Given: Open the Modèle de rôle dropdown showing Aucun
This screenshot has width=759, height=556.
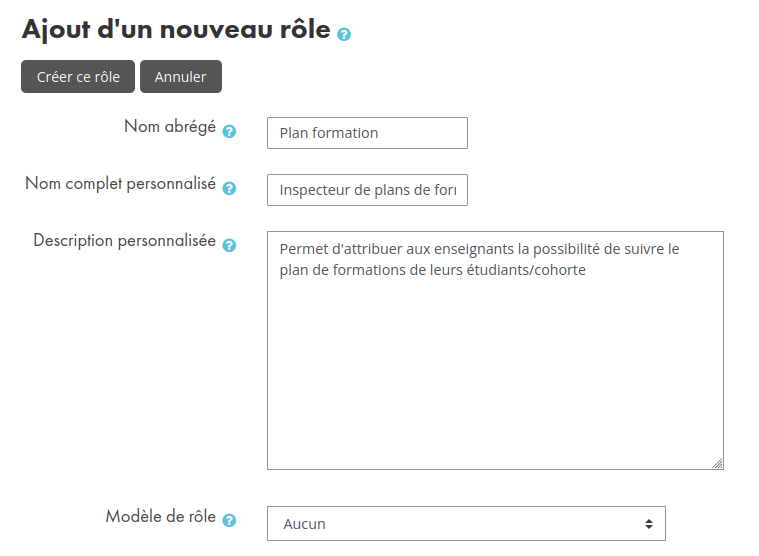Looking at the screenshot, I should coord(466,524).
